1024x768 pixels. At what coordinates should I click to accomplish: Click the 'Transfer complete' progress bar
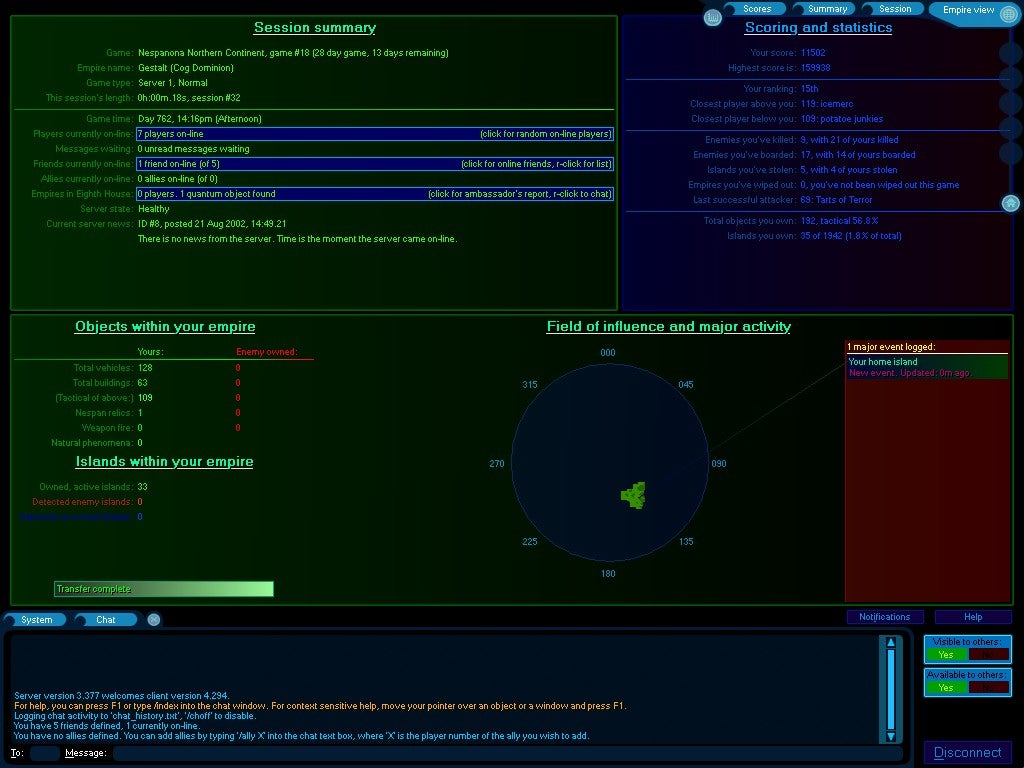click(x=163, y=589)
